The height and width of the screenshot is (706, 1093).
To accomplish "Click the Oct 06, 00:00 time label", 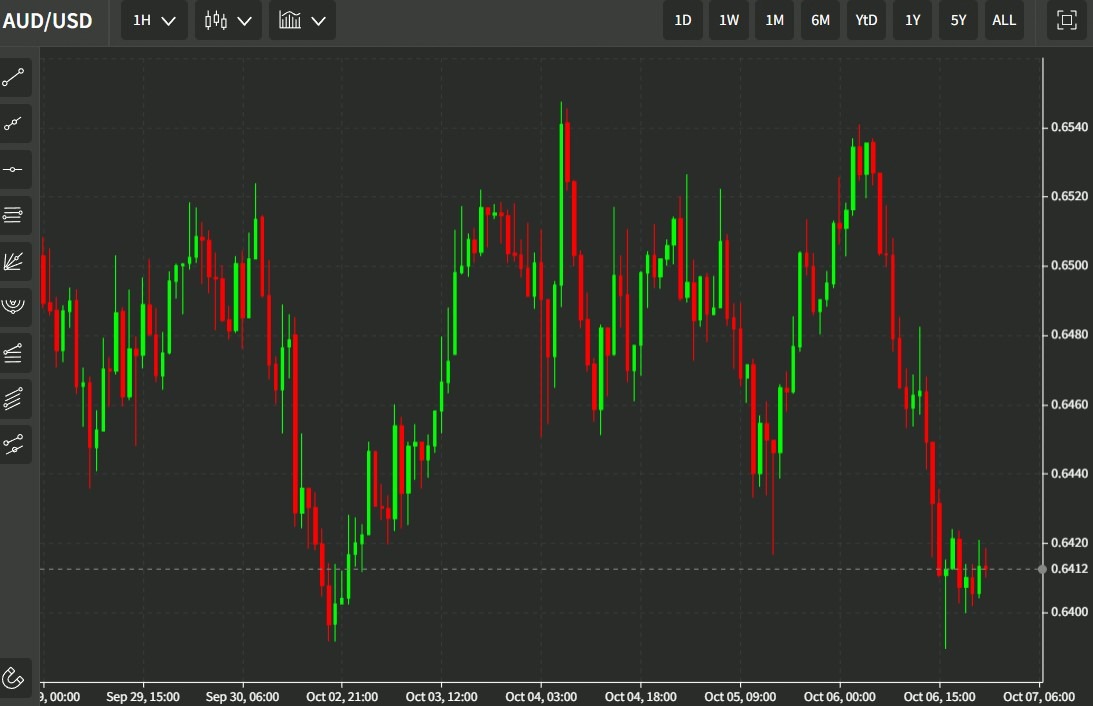I will point(840,696).
